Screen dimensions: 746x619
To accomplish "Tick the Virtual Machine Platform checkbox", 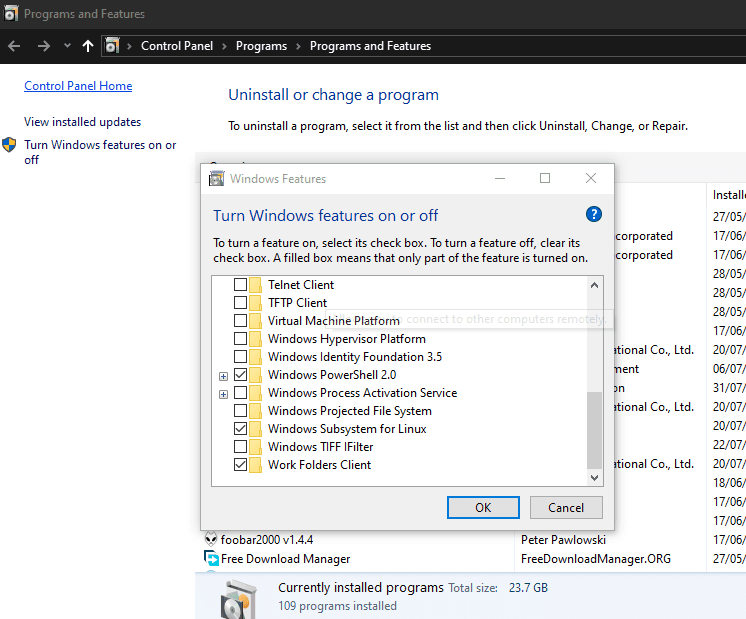I will (x=240, y=321).
